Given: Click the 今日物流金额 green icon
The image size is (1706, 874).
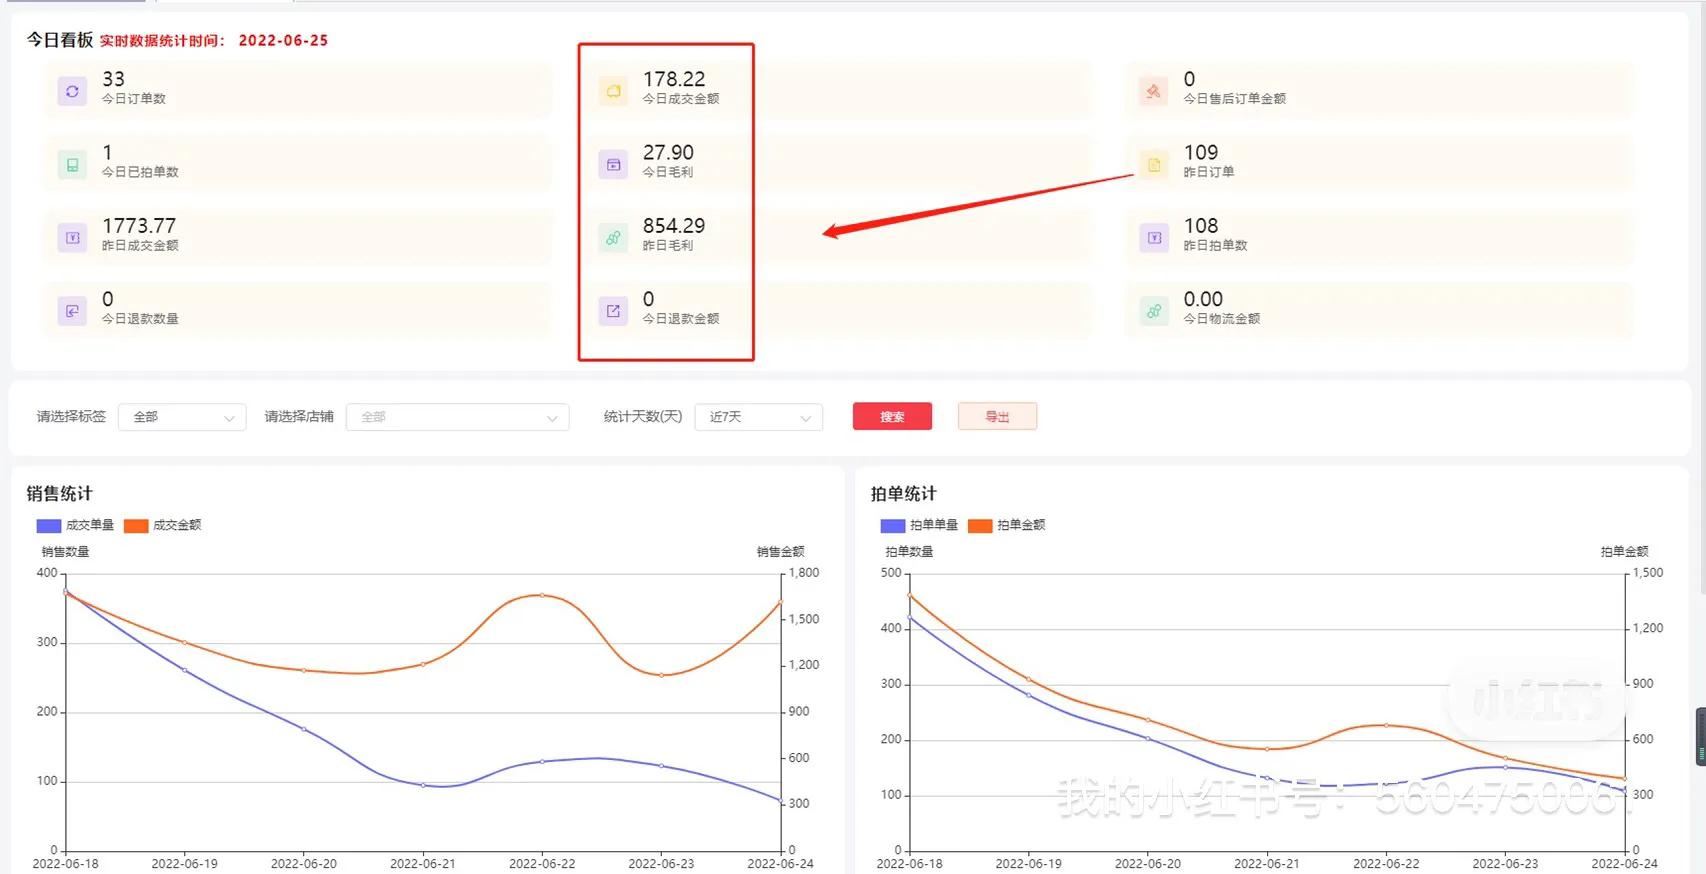Looking at the screenshot, I should (x=1154, y=311).
